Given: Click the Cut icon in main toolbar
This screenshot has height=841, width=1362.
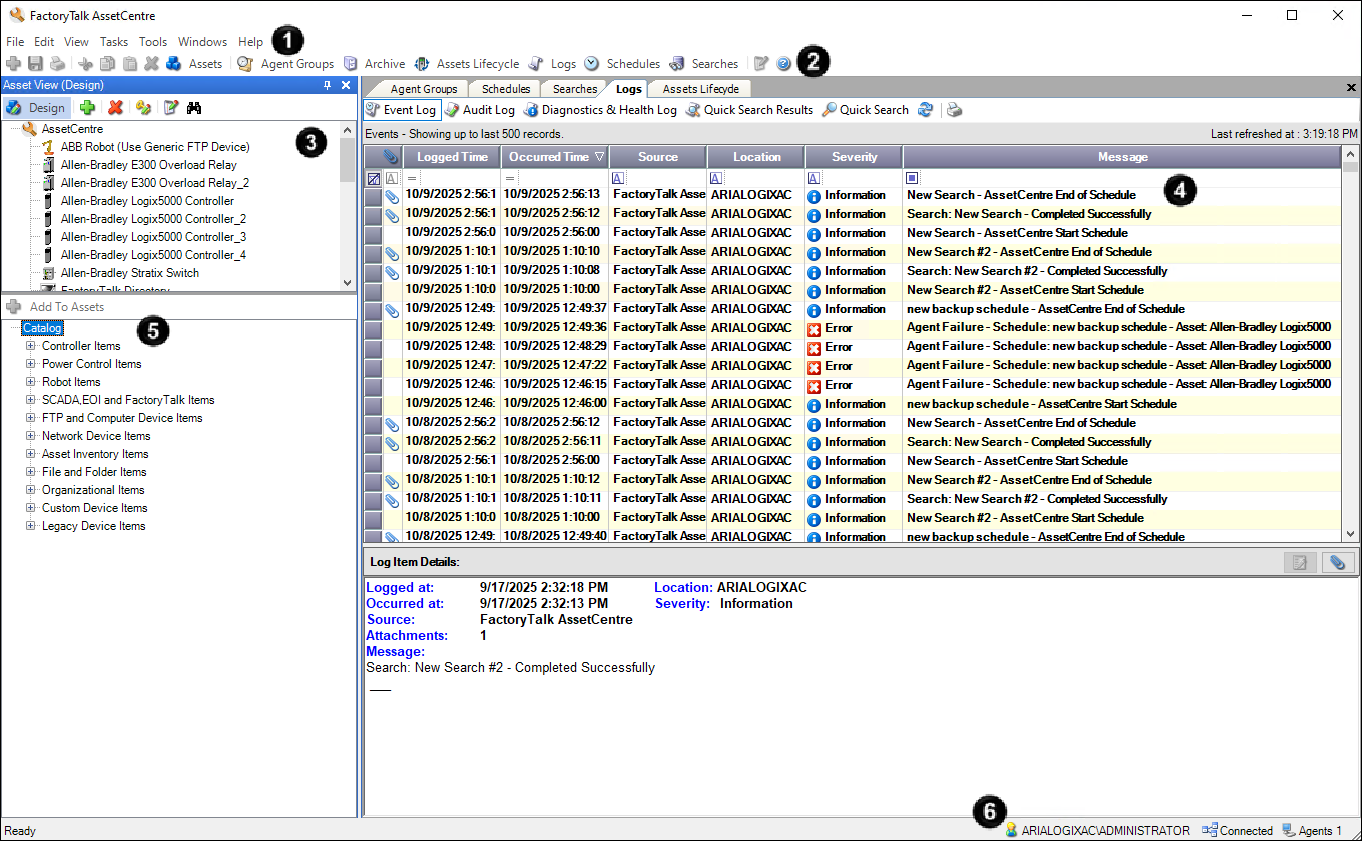Looking at the screenshot, I should click(86, 64).
